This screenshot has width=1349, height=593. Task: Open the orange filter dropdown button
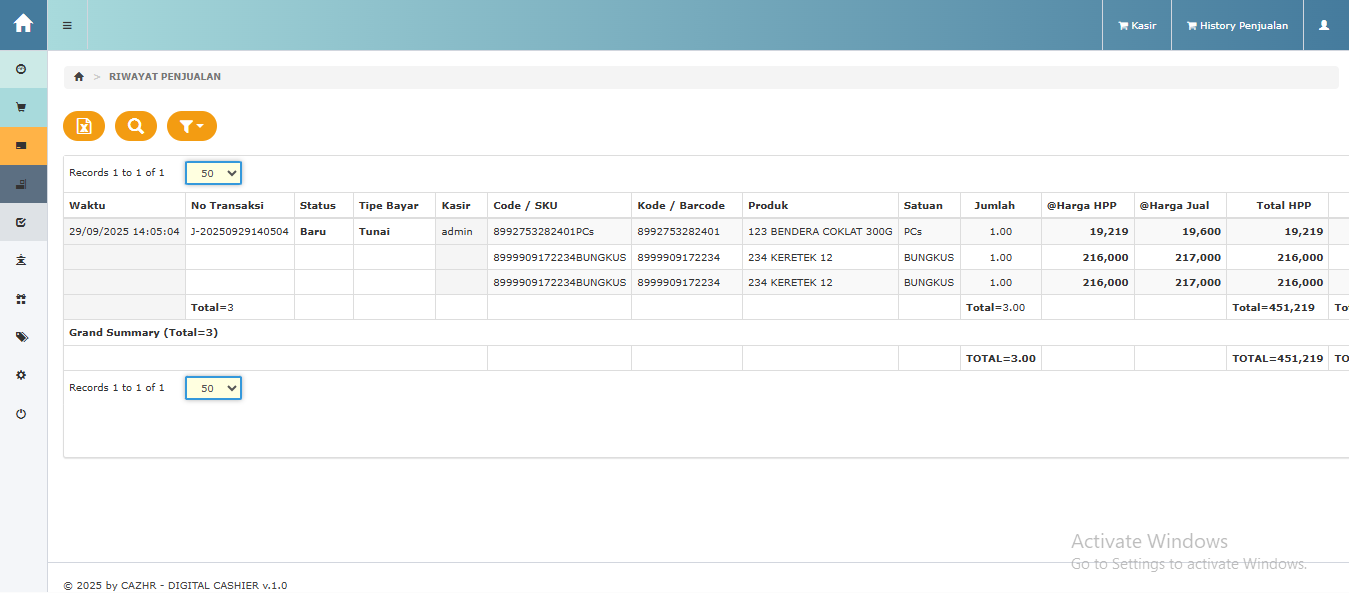191,126
